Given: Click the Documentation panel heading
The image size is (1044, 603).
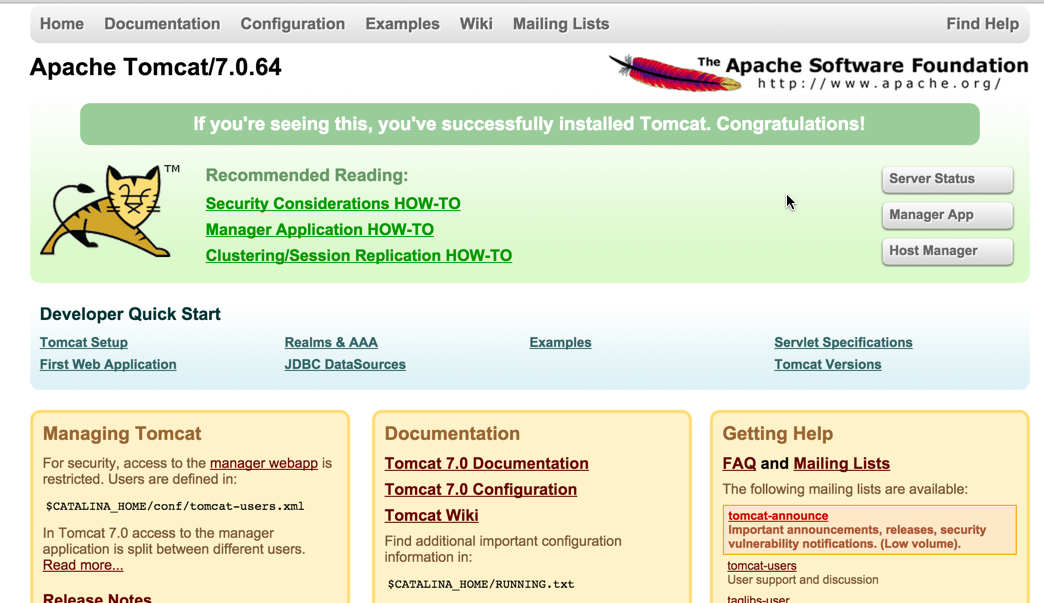Looking at the screenshot, I should (452, 434).
